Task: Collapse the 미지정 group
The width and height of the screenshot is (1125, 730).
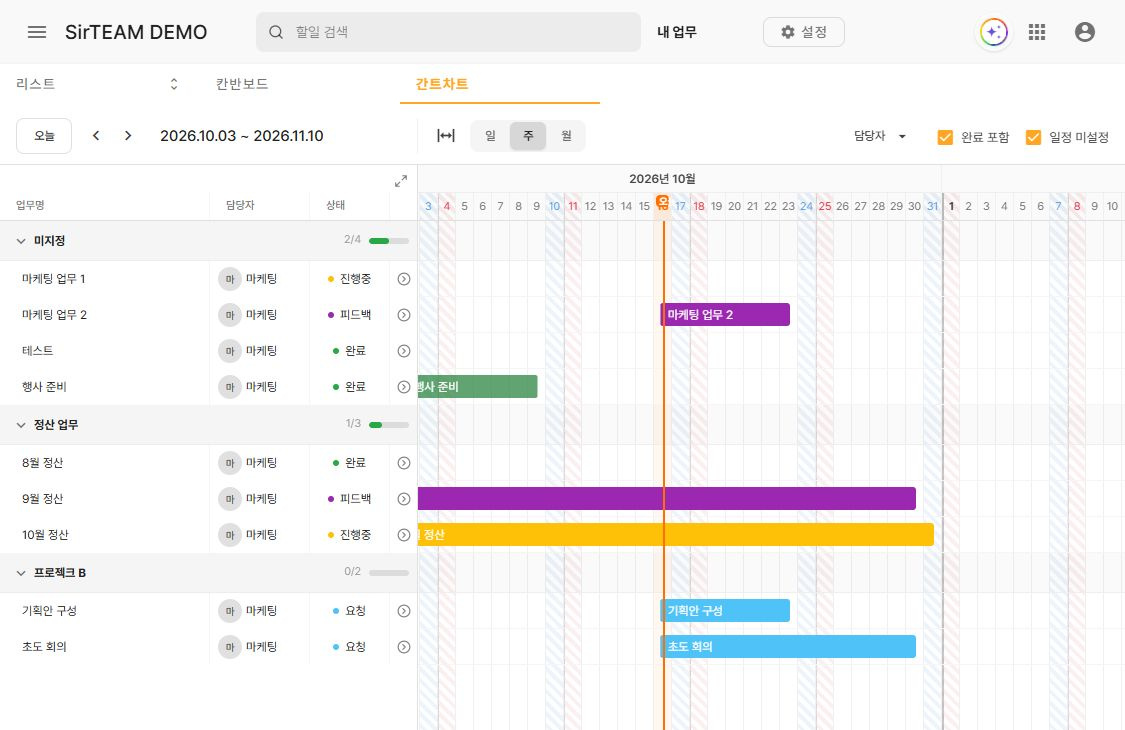Action: tap(21, 241)
